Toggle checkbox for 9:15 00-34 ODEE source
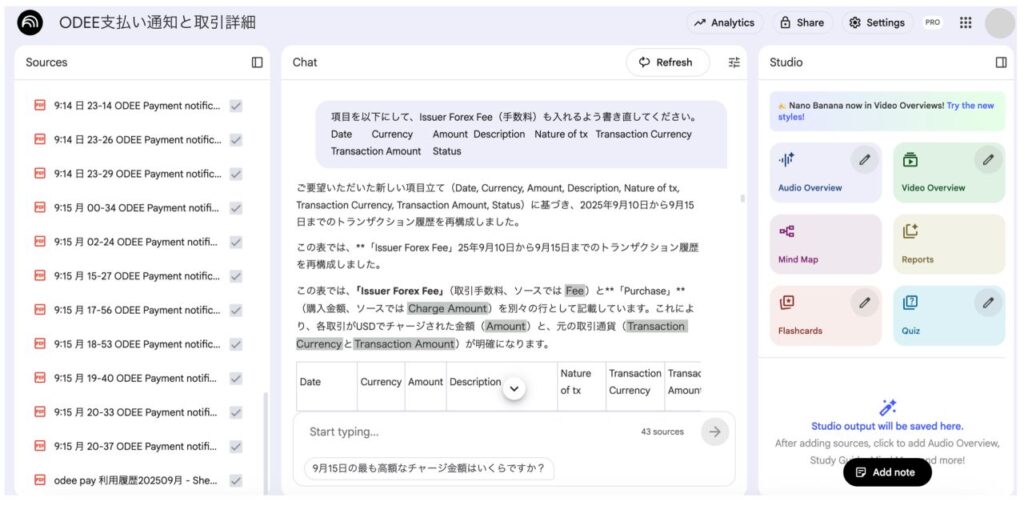The image size is (1024, 514). [236, 208]
